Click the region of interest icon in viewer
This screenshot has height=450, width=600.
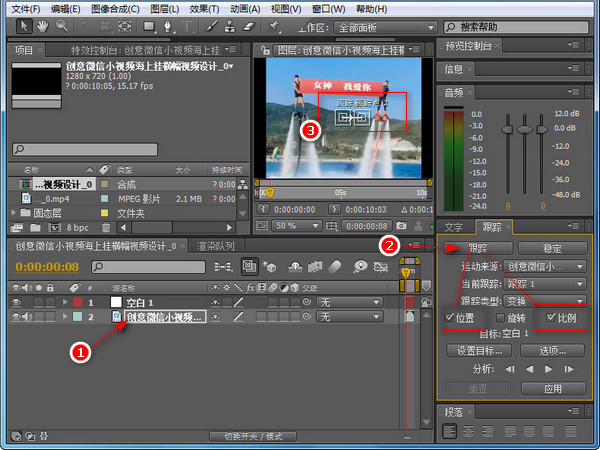[331, 226]
